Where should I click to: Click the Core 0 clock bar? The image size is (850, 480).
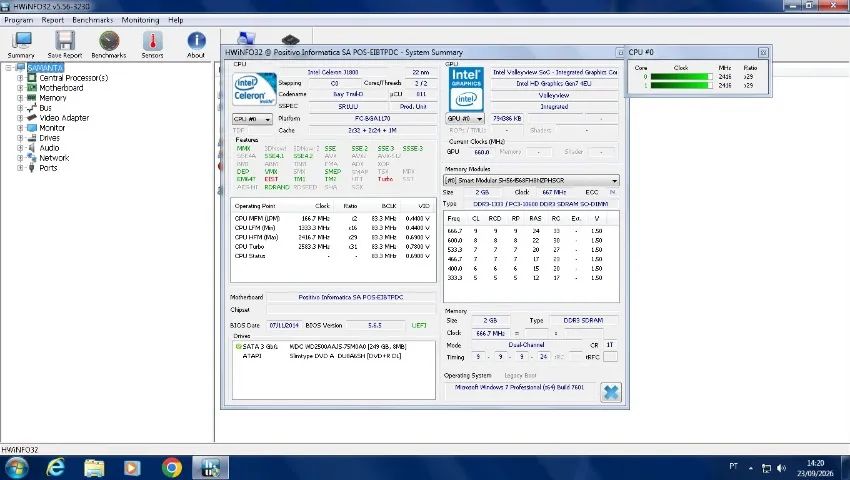[x=681, y=77]
